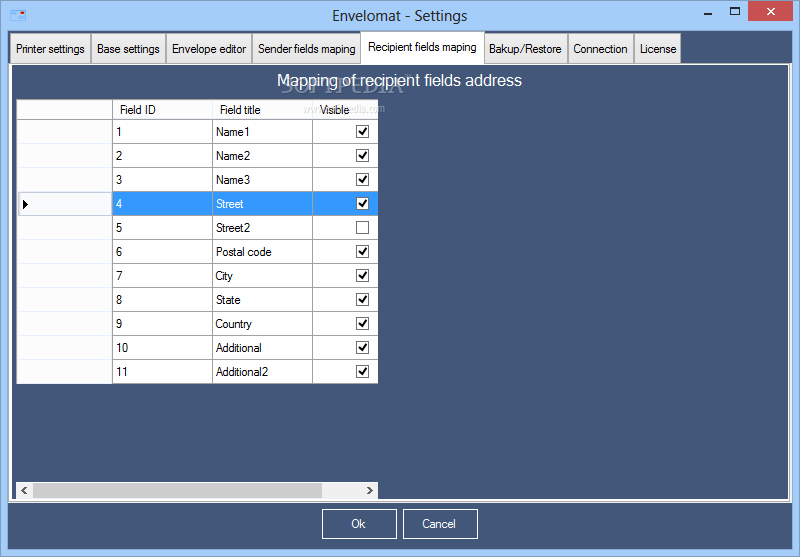
Task: Click left arrow of horizontal scrollbar
Action: click(x=24, y=491)
